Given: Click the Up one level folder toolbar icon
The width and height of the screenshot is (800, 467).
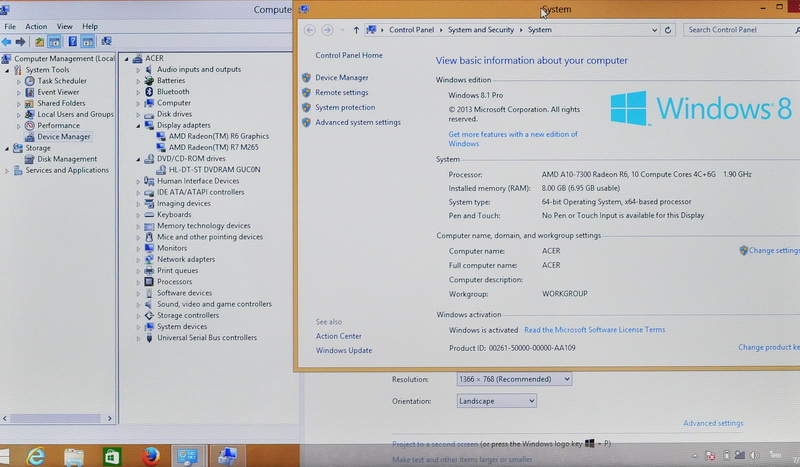Looking at the screenshot, I should coord(39,42).
